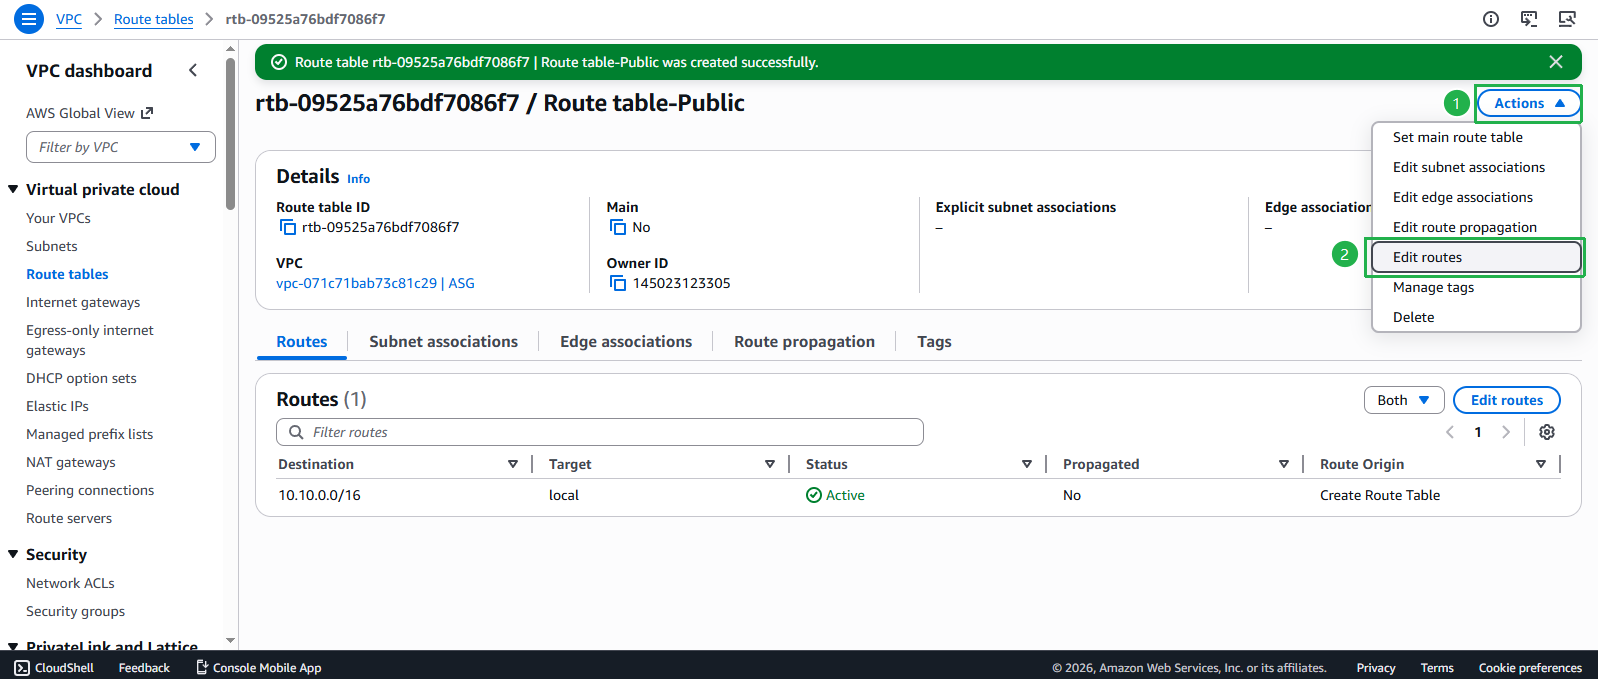The image size is (1598, 679).
Task: Click the sidebar vertical scrollbar
Action: [x=231, y=133]
